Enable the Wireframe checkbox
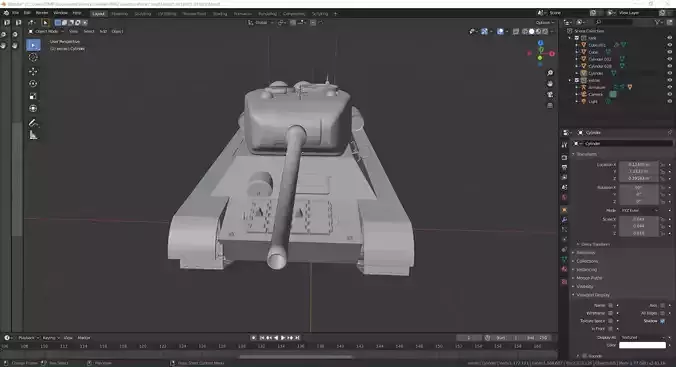676x367 pixels. (x=610, y=313)
